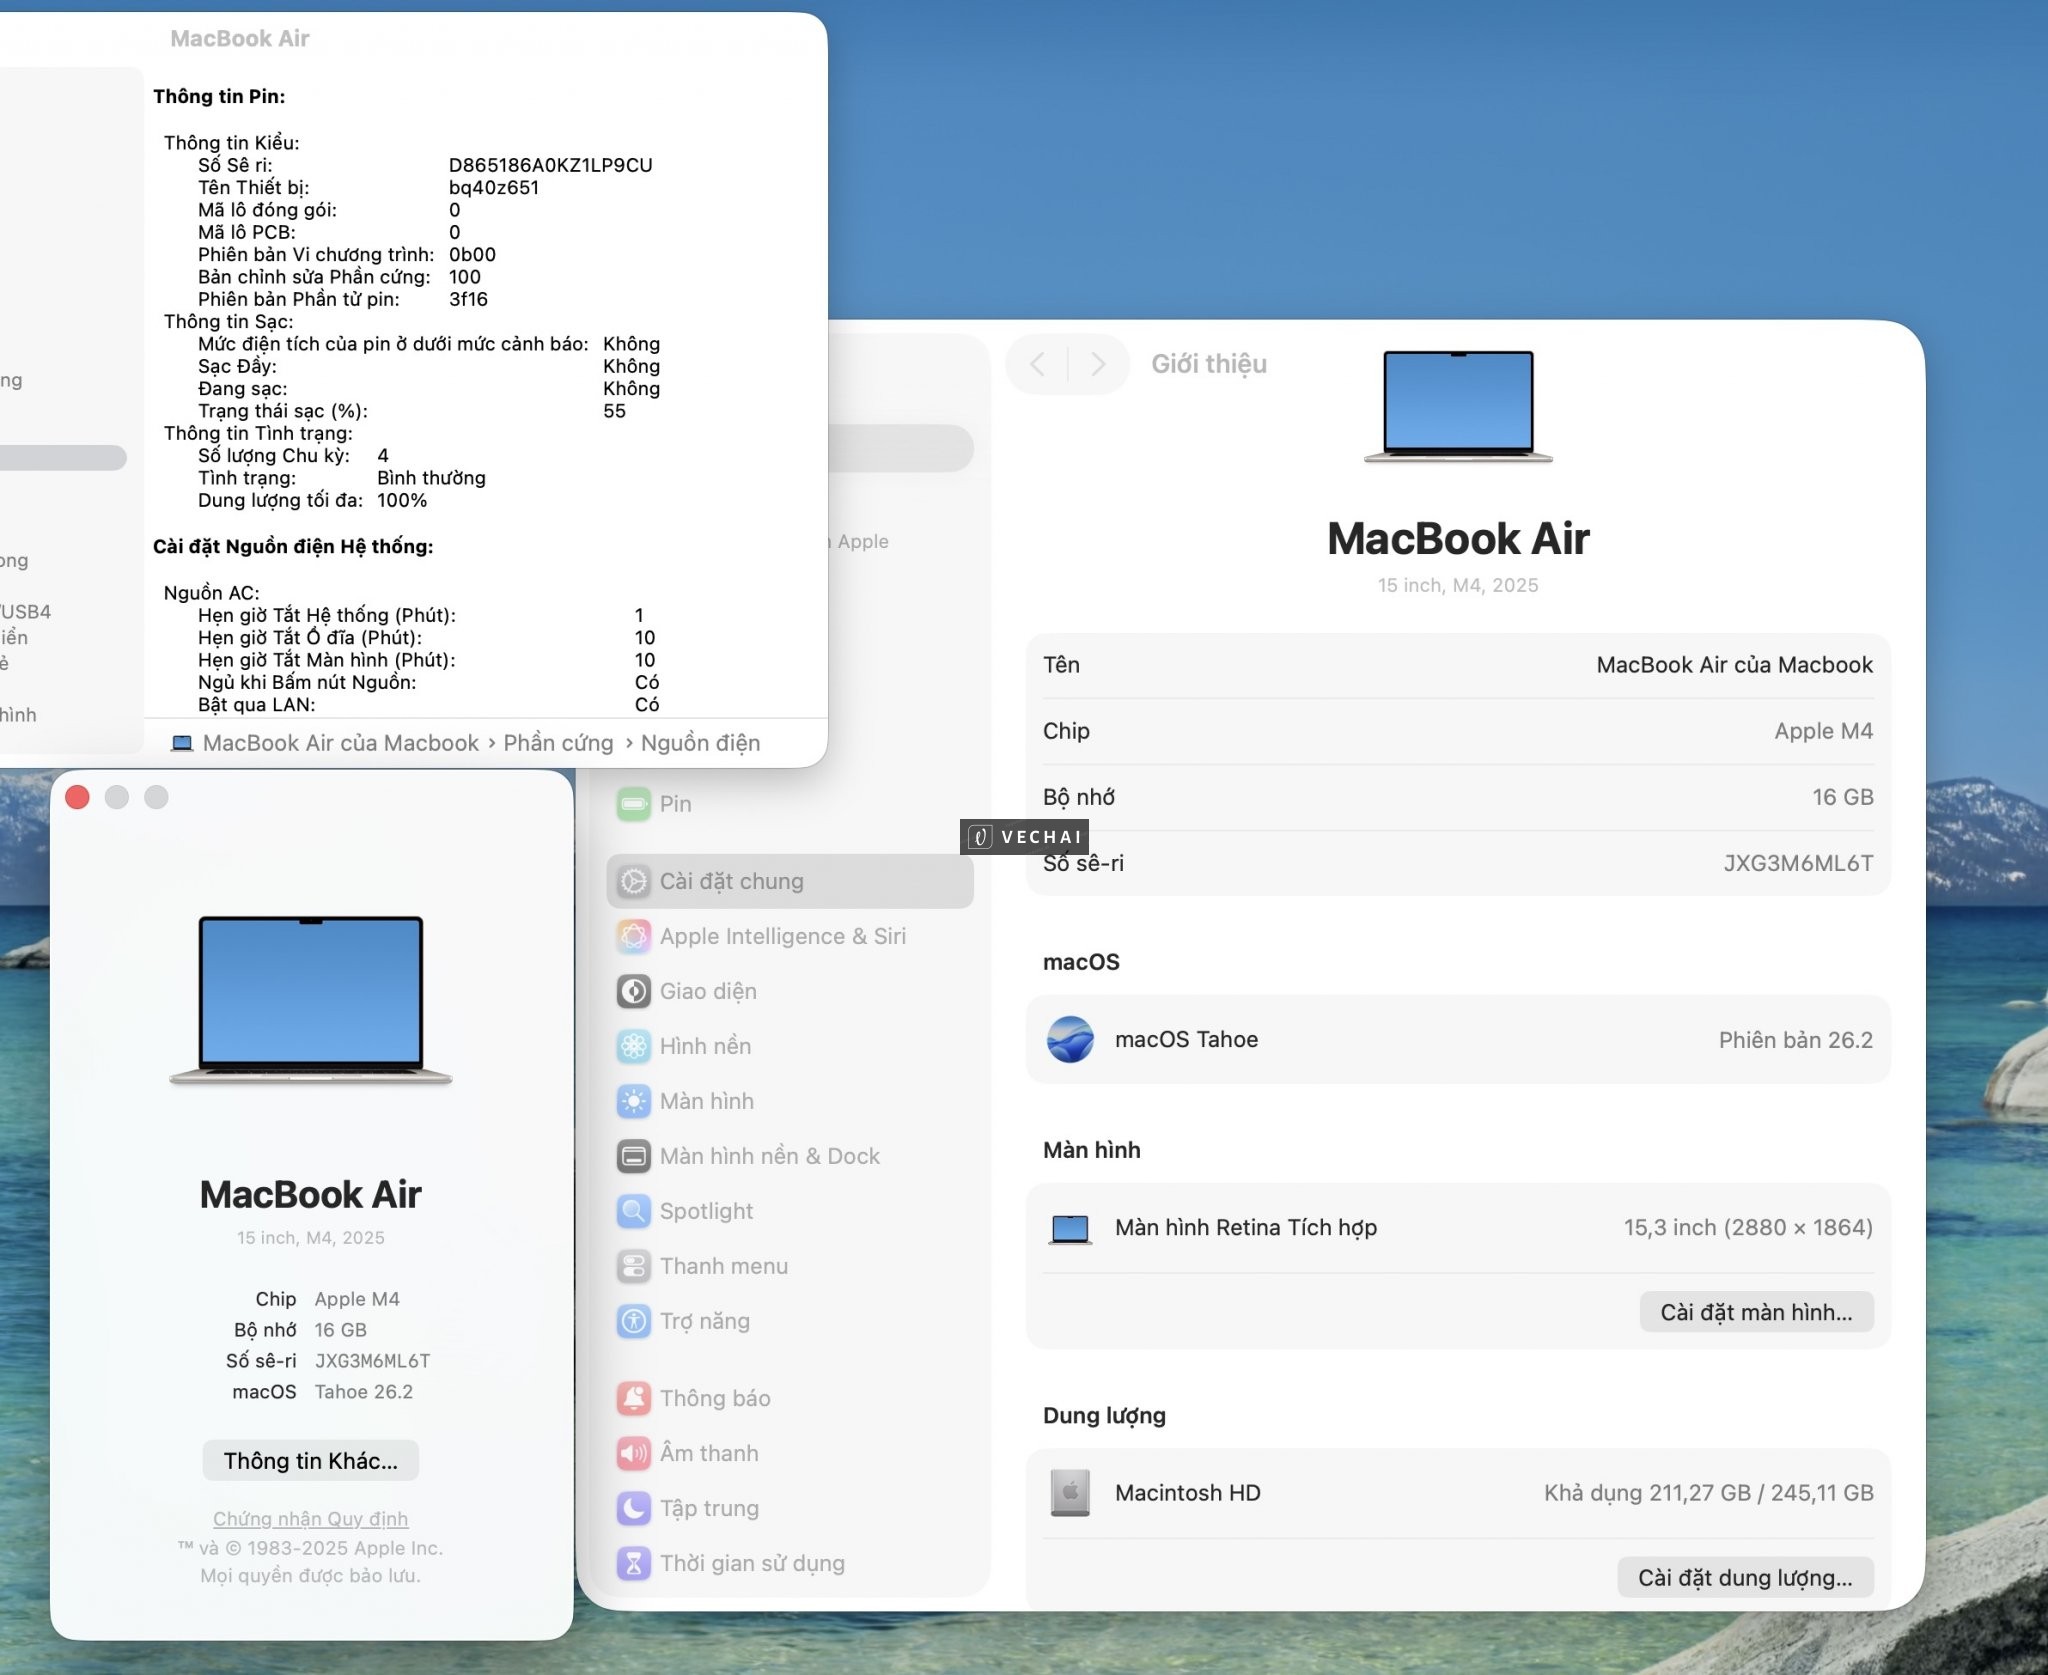
Task: Open the Spotlight magnifier settings icon
Action: point(634,1211)
